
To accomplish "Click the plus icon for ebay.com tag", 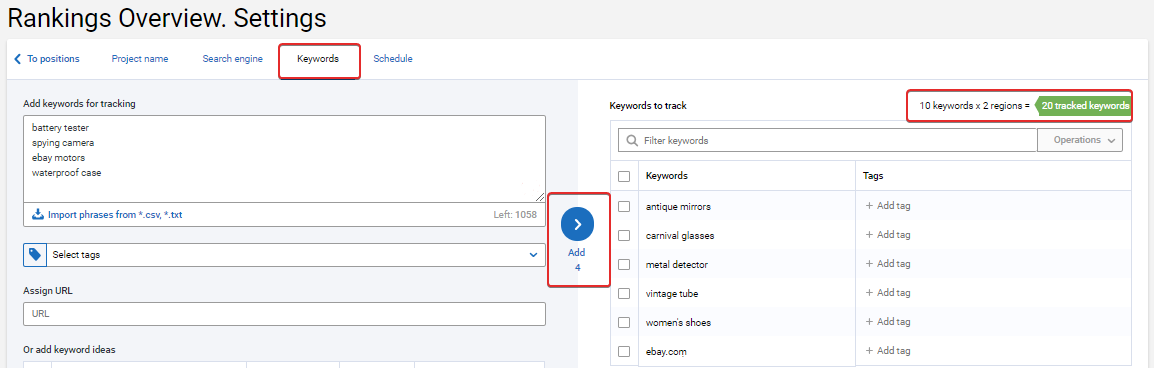I will click(x=869, y=351).
